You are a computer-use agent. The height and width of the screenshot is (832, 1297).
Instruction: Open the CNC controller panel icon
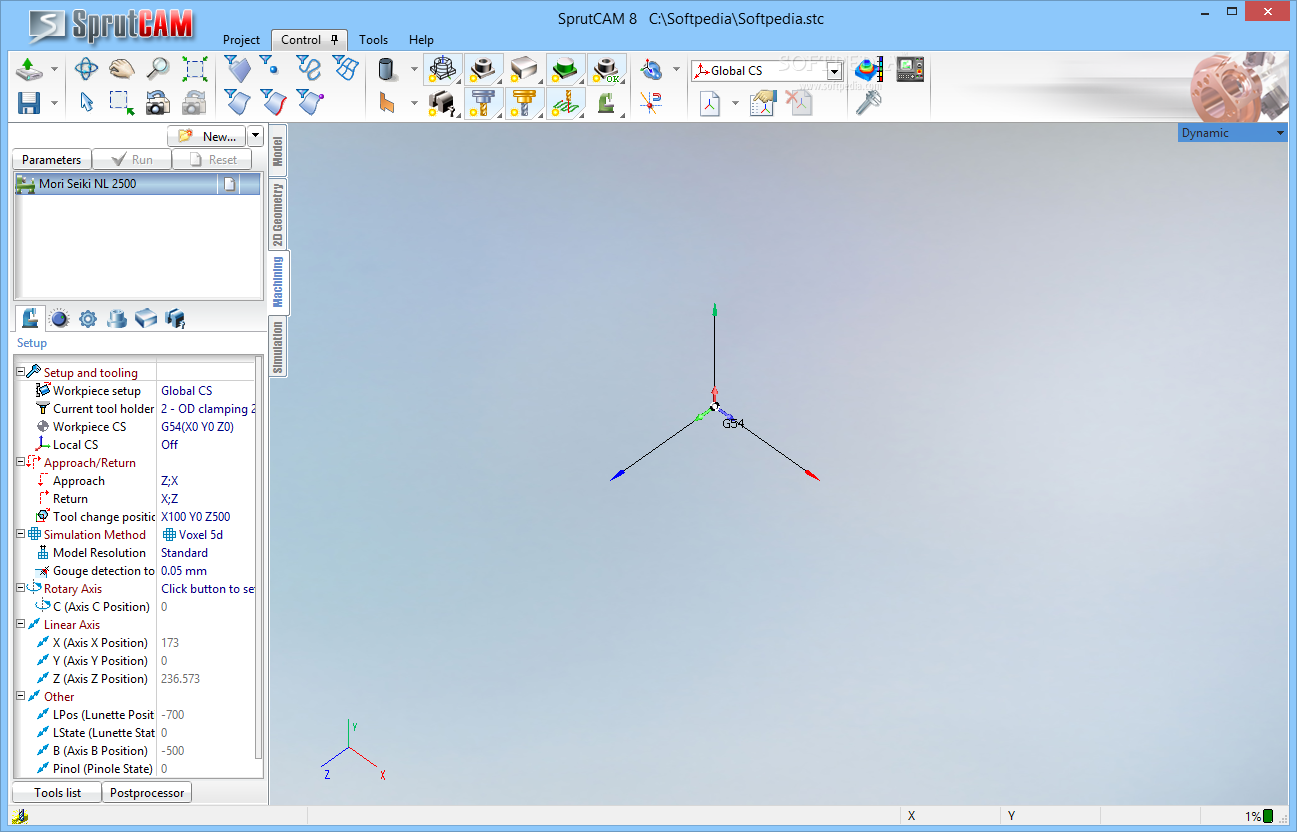(x=910, y=69)
